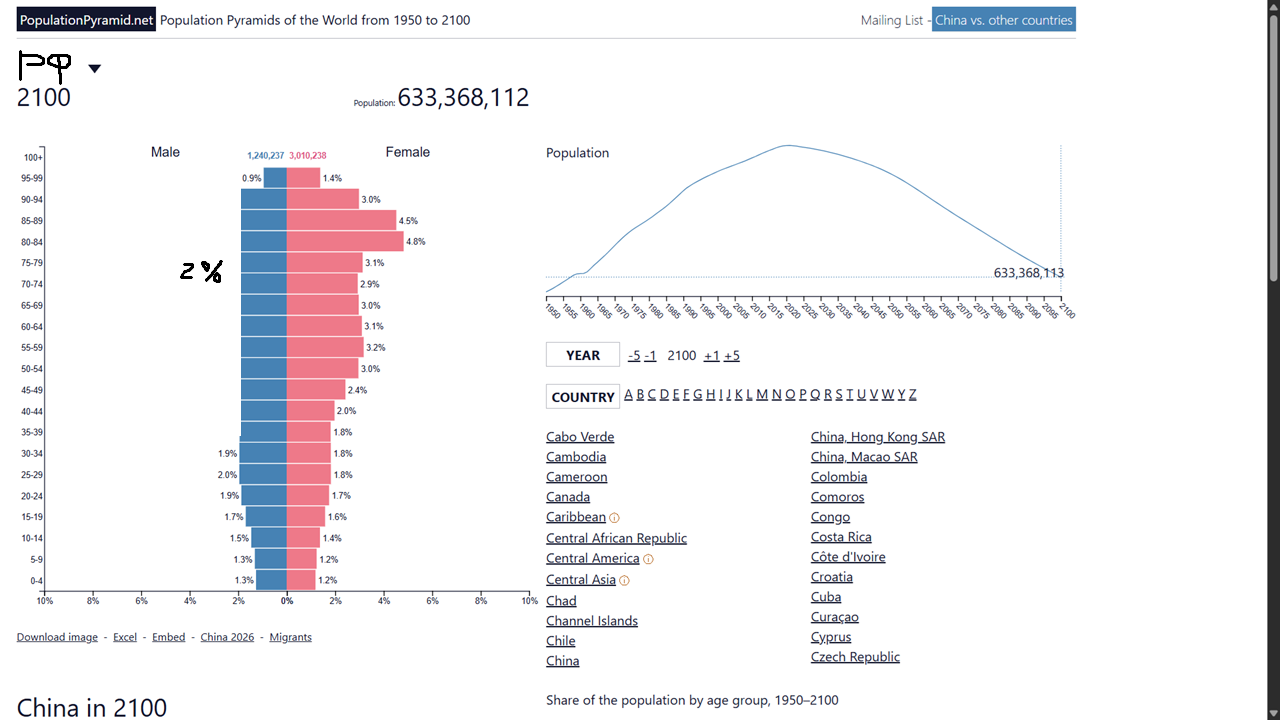
Task: Click the Embed link
Action: 168,637
